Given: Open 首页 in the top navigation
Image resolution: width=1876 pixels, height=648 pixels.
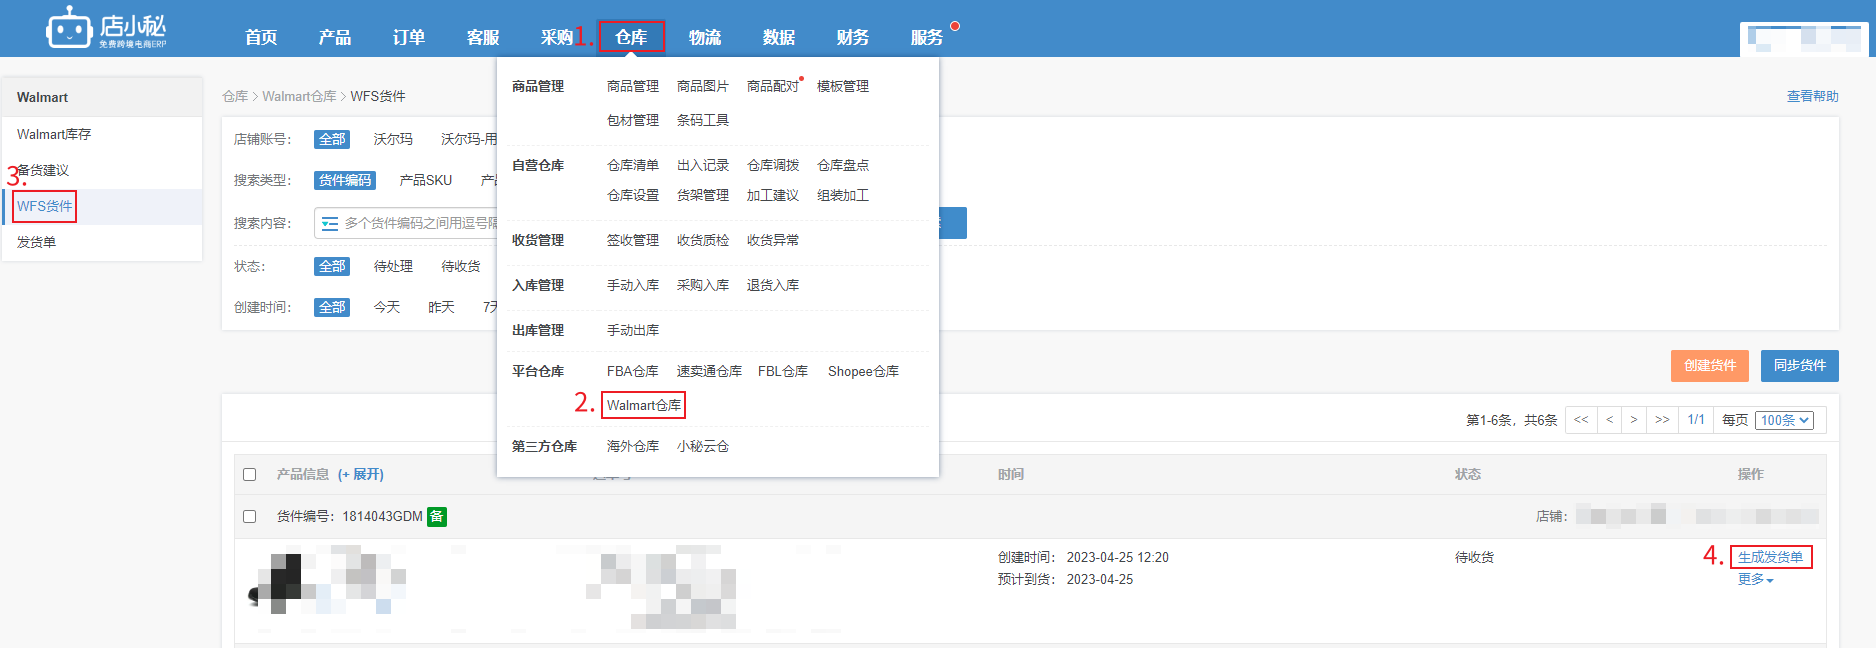Looking at the screenshot, I should click(x=261, y=37).
